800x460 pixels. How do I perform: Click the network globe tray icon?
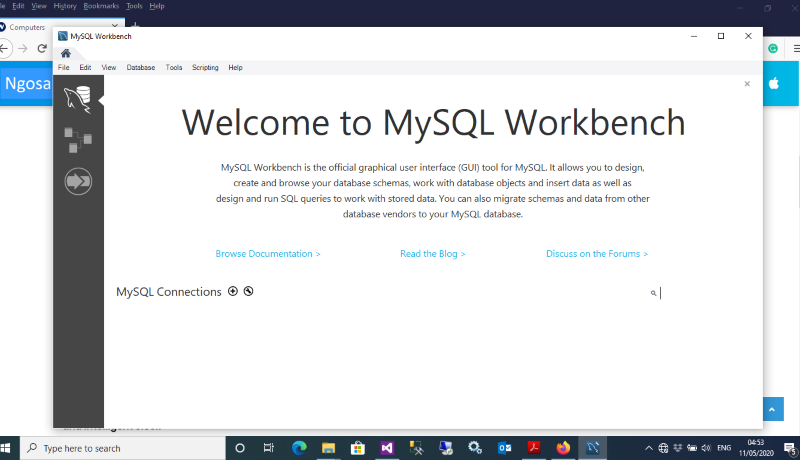[663, 448]
